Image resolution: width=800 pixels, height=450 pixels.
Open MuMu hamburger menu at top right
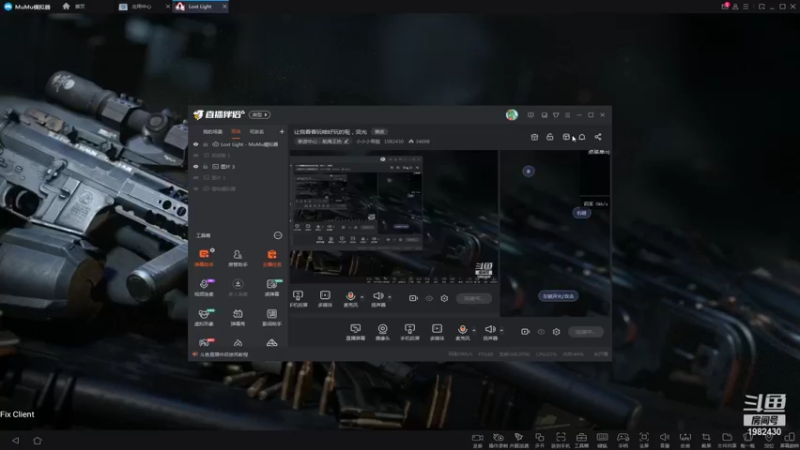(x=746, y=7)
